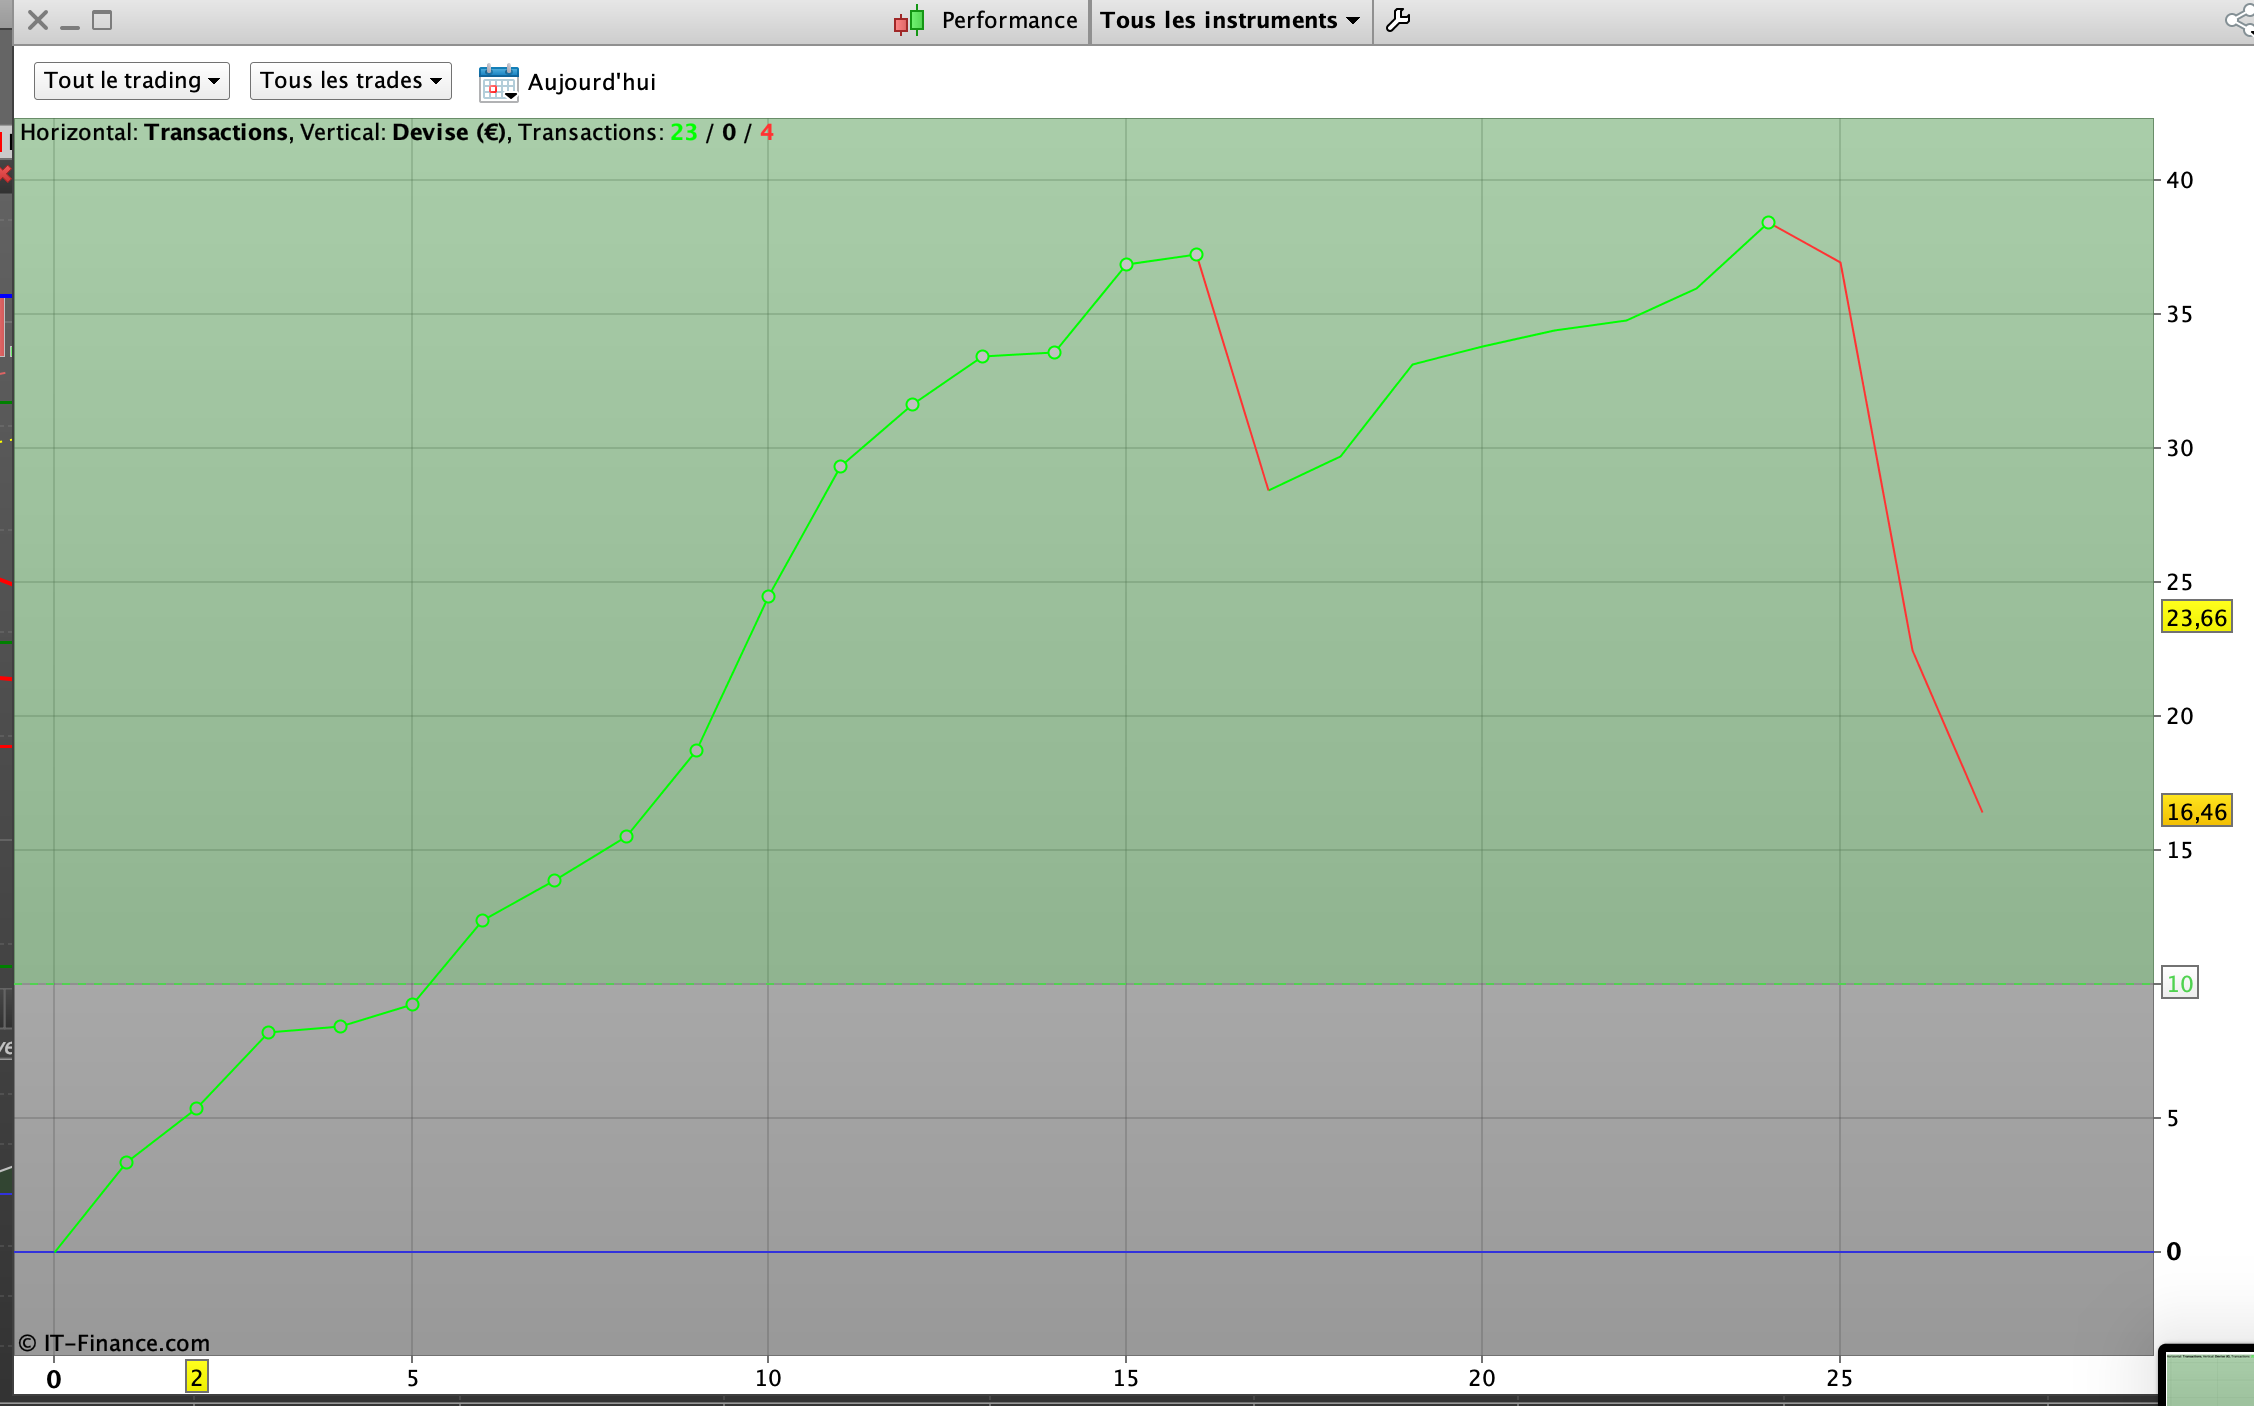Click the orange 16,46 value label
Viewport: 2254px width, 1406px height.
(2196, 811)
